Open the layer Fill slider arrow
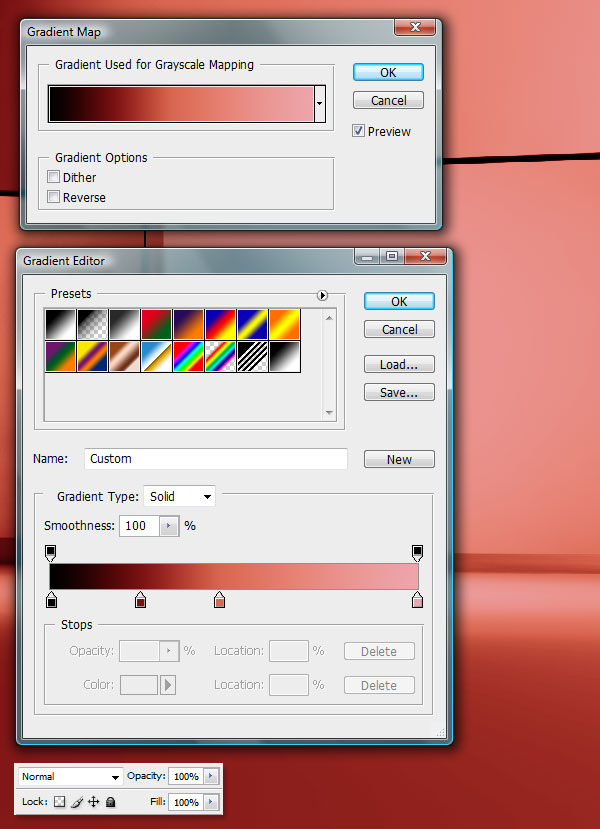 tap(210, 803)
